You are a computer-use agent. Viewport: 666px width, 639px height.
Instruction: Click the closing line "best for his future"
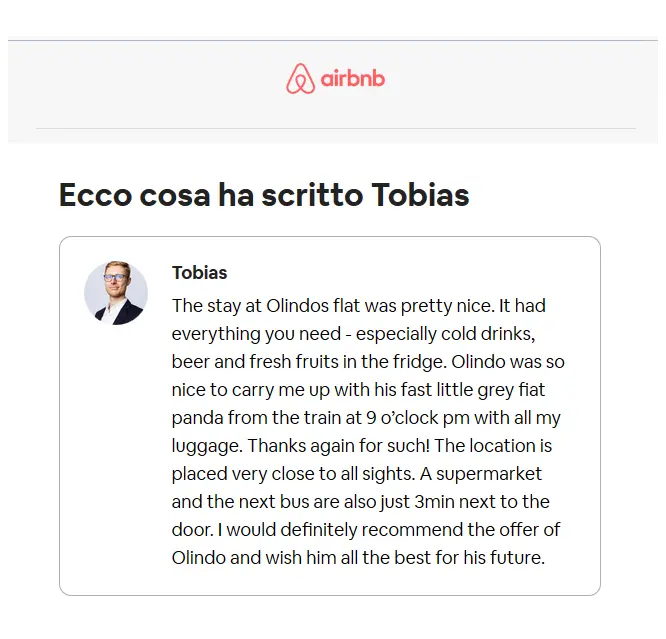coord(469,558)
